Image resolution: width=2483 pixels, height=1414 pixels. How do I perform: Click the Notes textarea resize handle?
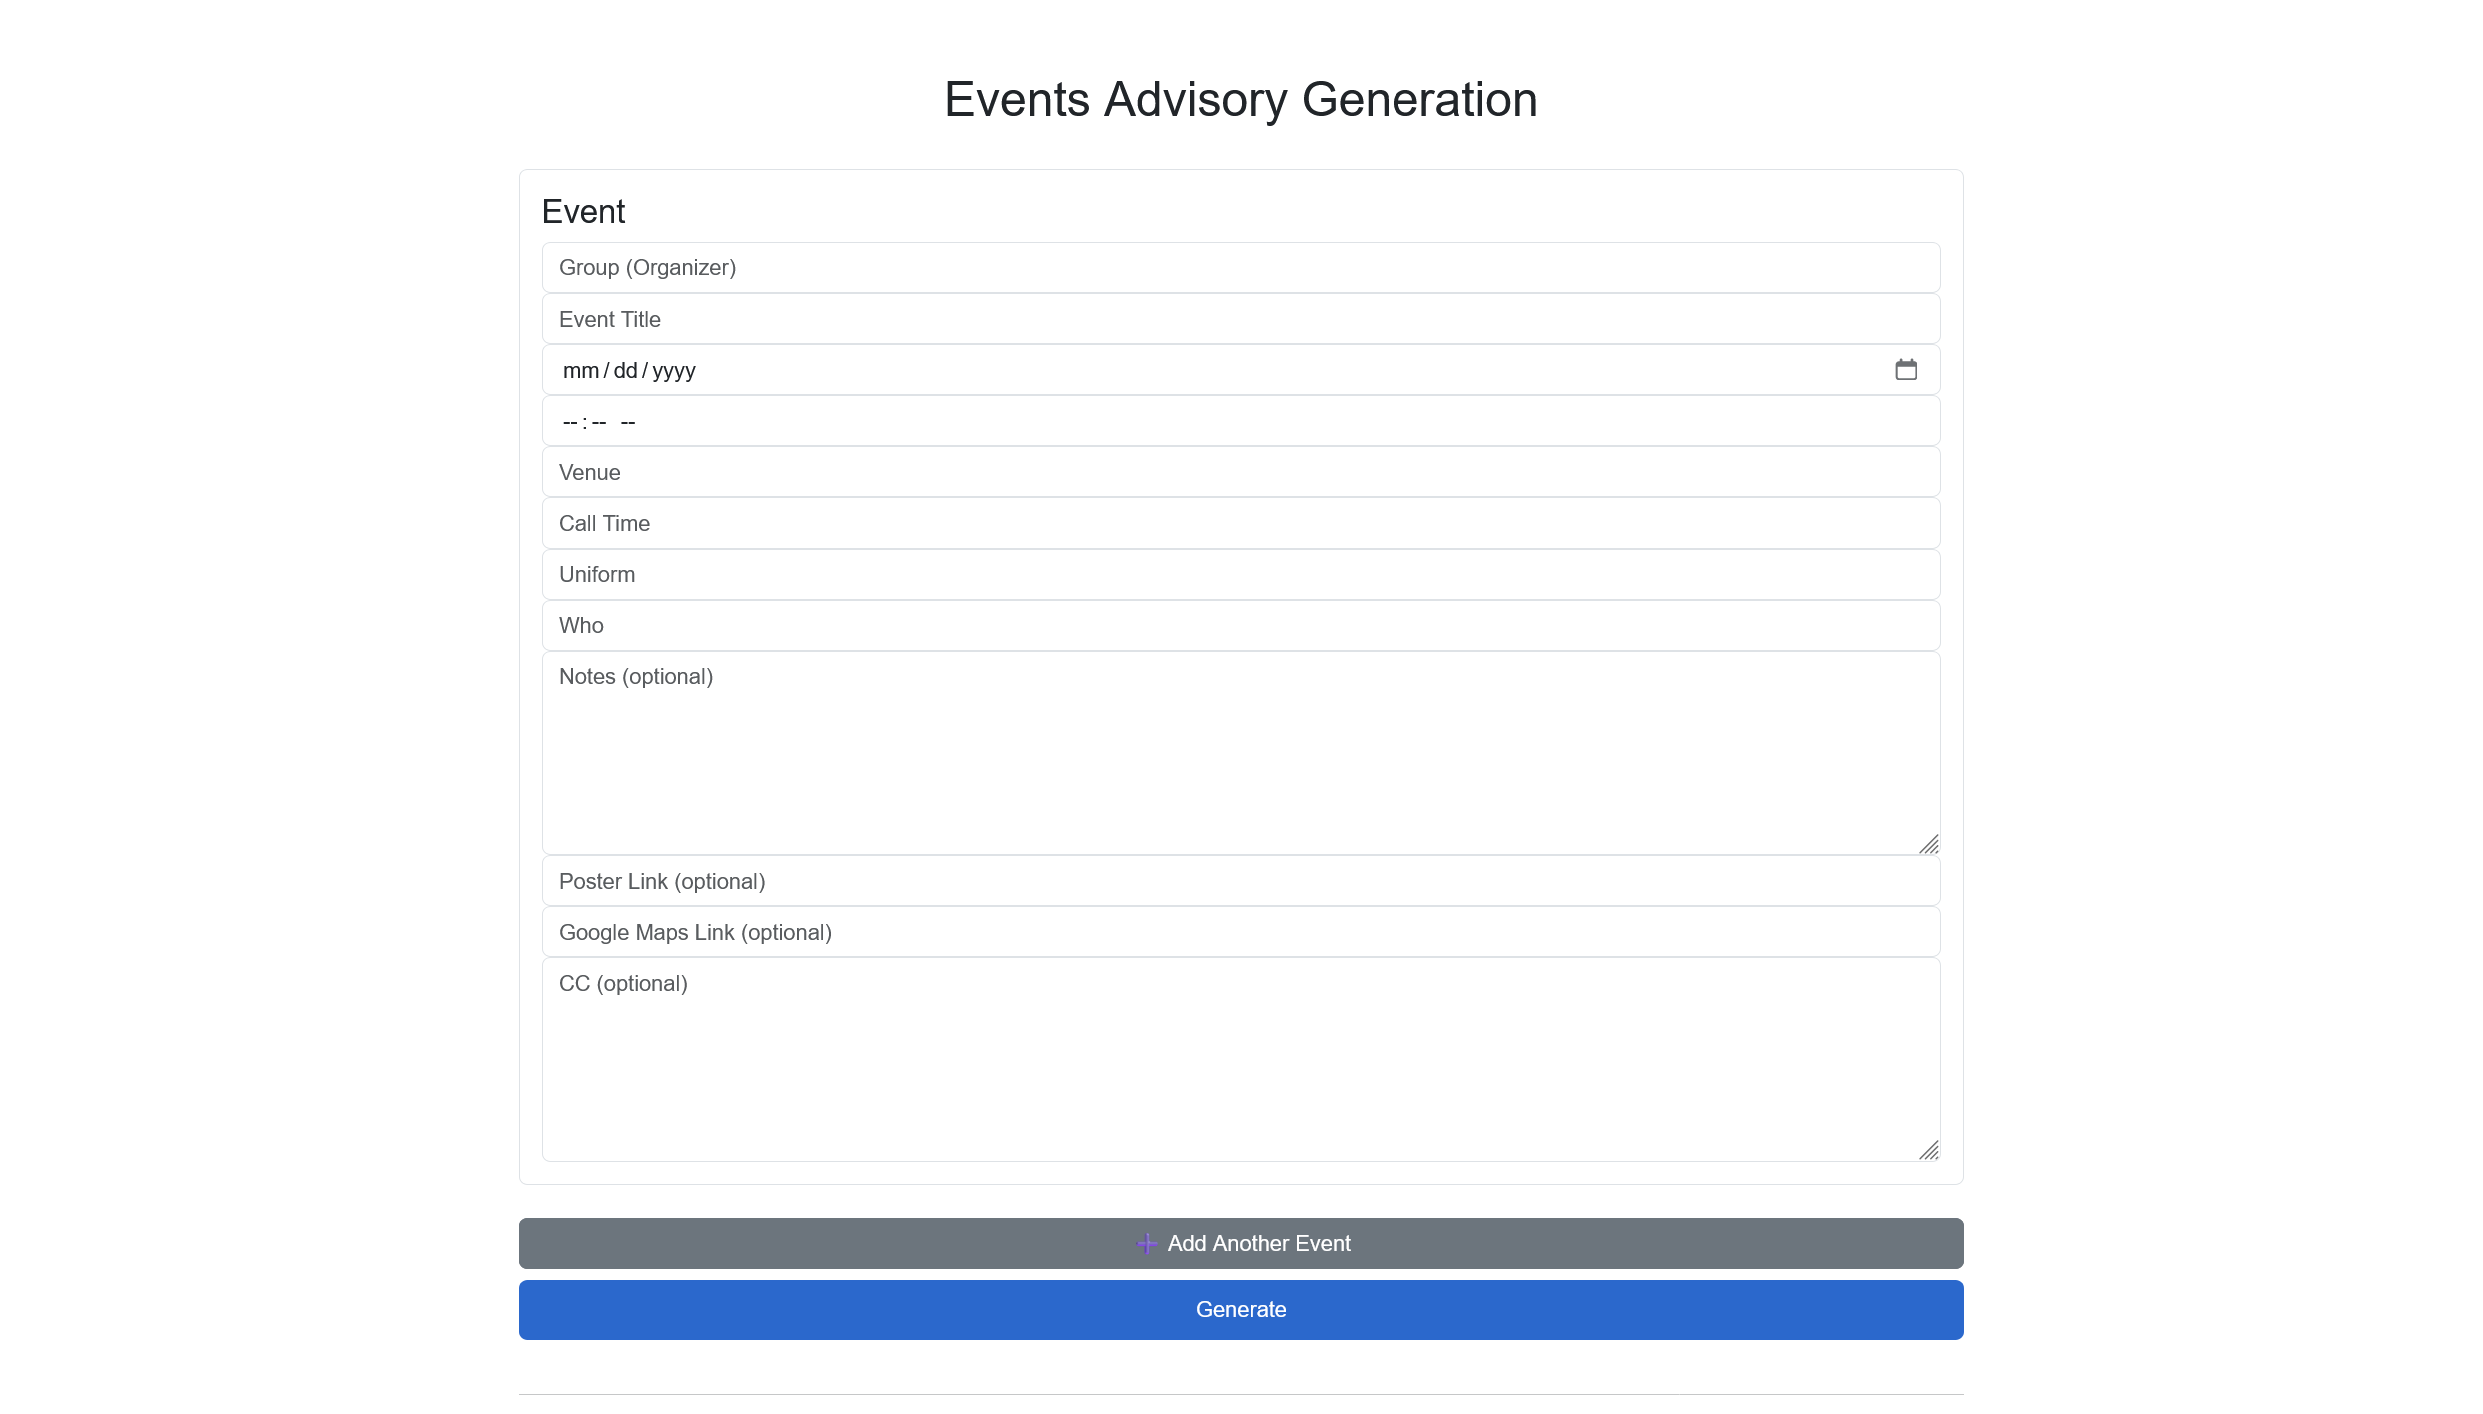click(x=1930, y=845)
